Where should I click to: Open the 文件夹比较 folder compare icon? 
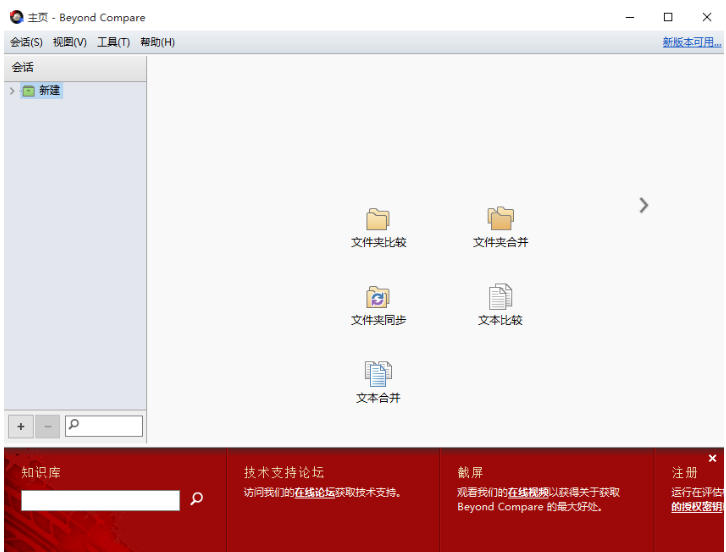(378, 219)
